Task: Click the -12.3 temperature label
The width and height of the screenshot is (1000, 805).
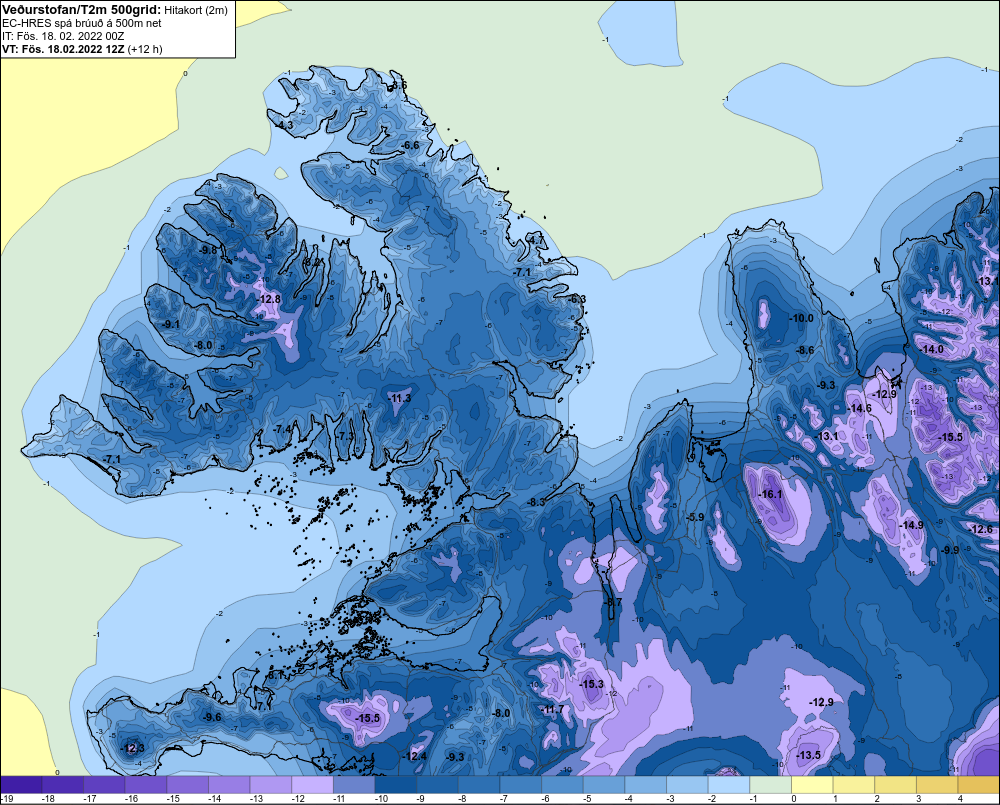Action: coord(133,748)
